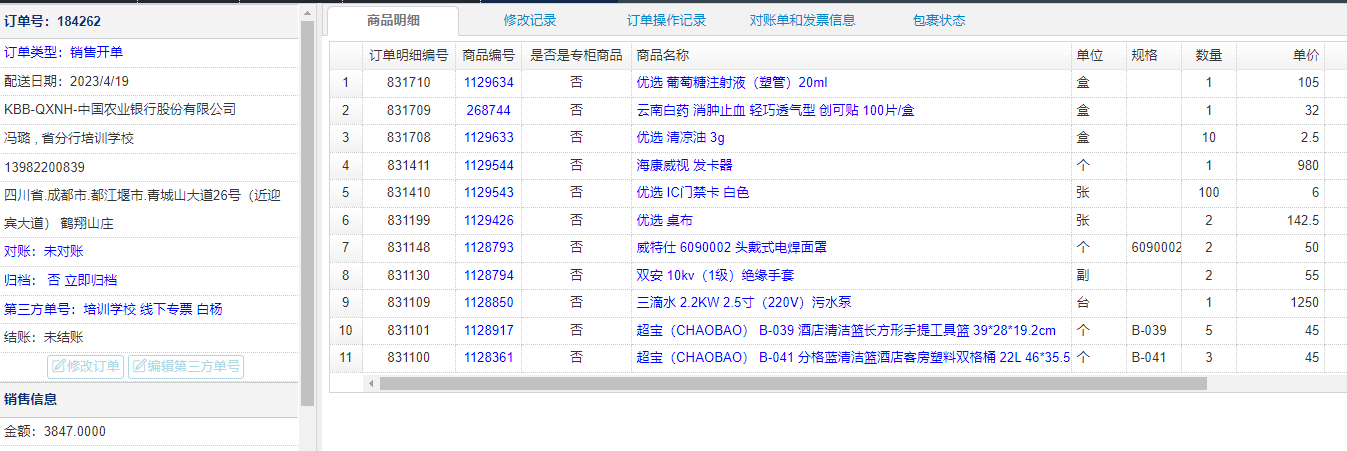This screenshot has width=1347, height=451.
Task: Open product code 1128361 link
Action: click(488, 358)
